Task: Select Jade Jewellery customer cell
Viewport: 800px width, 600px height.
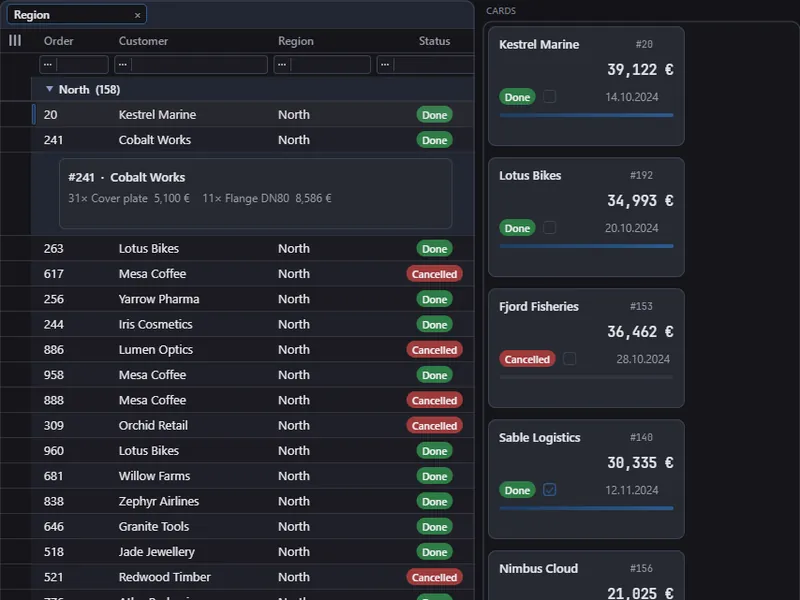Action: pyautogui.click(x=157, y=552)
